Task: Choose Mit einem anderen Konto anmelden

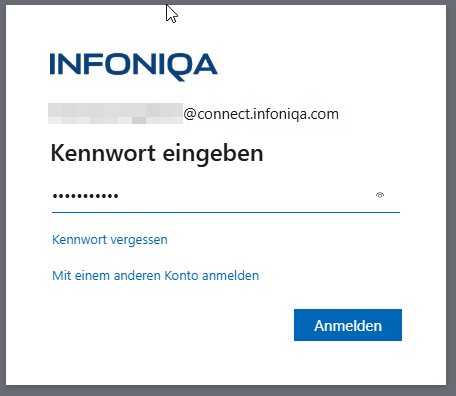Action: tap(155, 276)
